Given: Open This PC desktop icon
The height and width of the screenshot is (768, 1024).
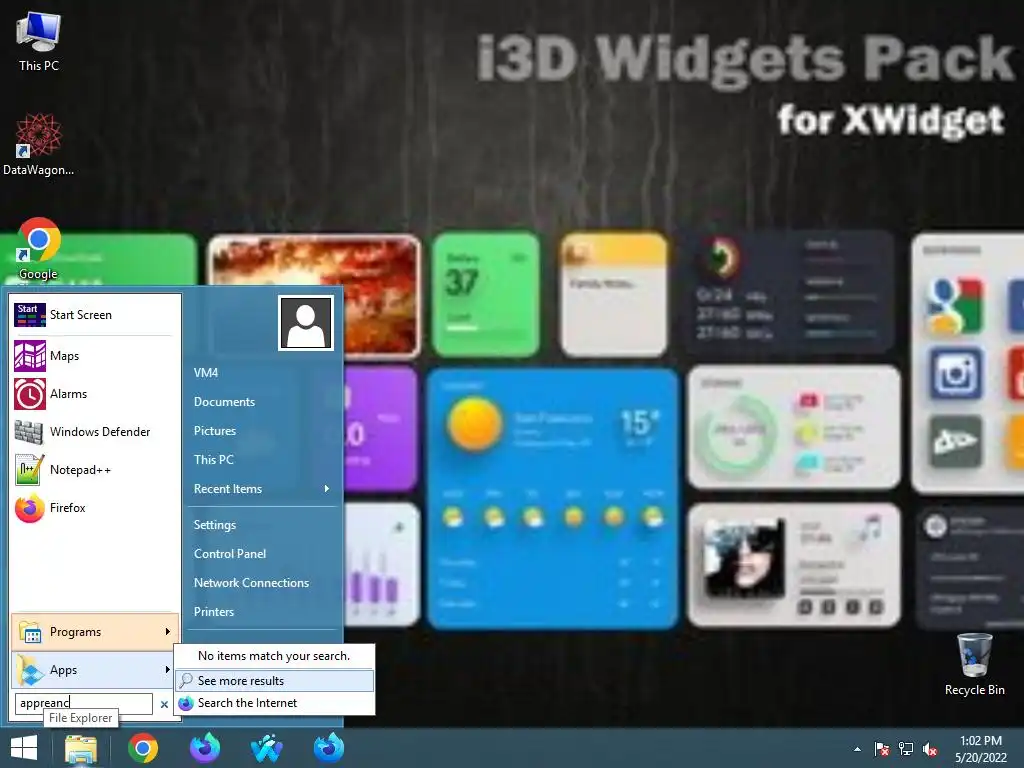Looking at the screenshot, I should 39,41.
